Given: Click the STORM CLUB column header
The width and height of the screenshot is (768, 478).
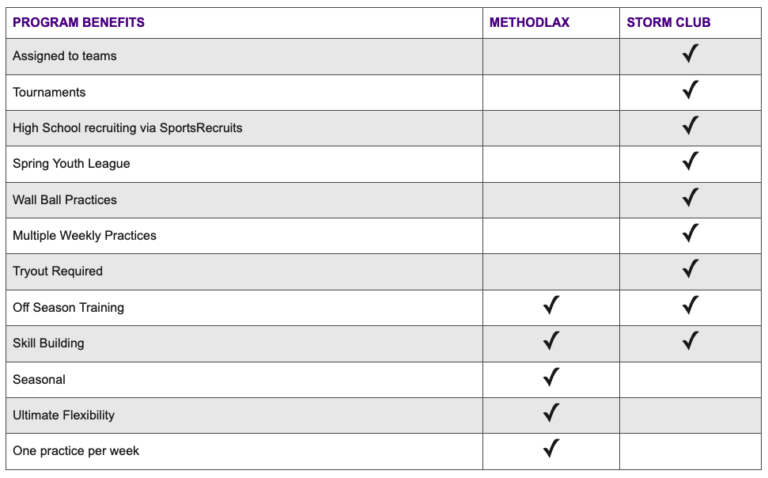Looking at the screenshot, I should pyautogui.click(x=668, y=22).
